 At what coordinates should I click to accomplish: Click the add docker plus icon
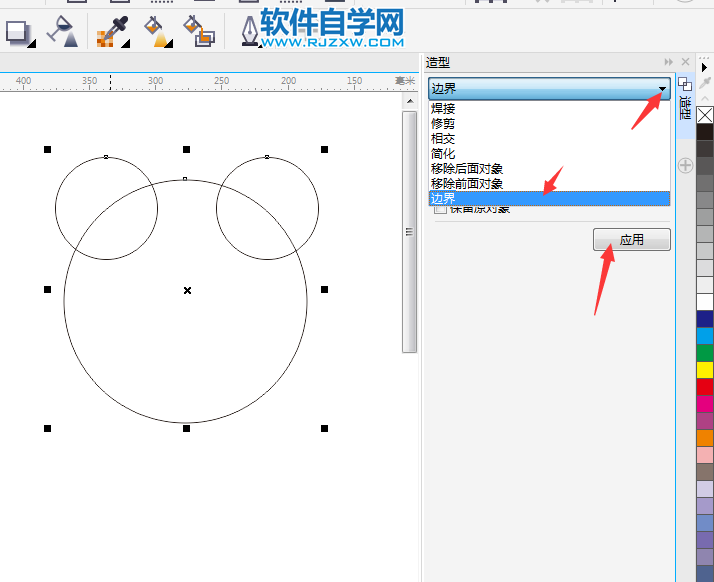(x=685, y=165)
